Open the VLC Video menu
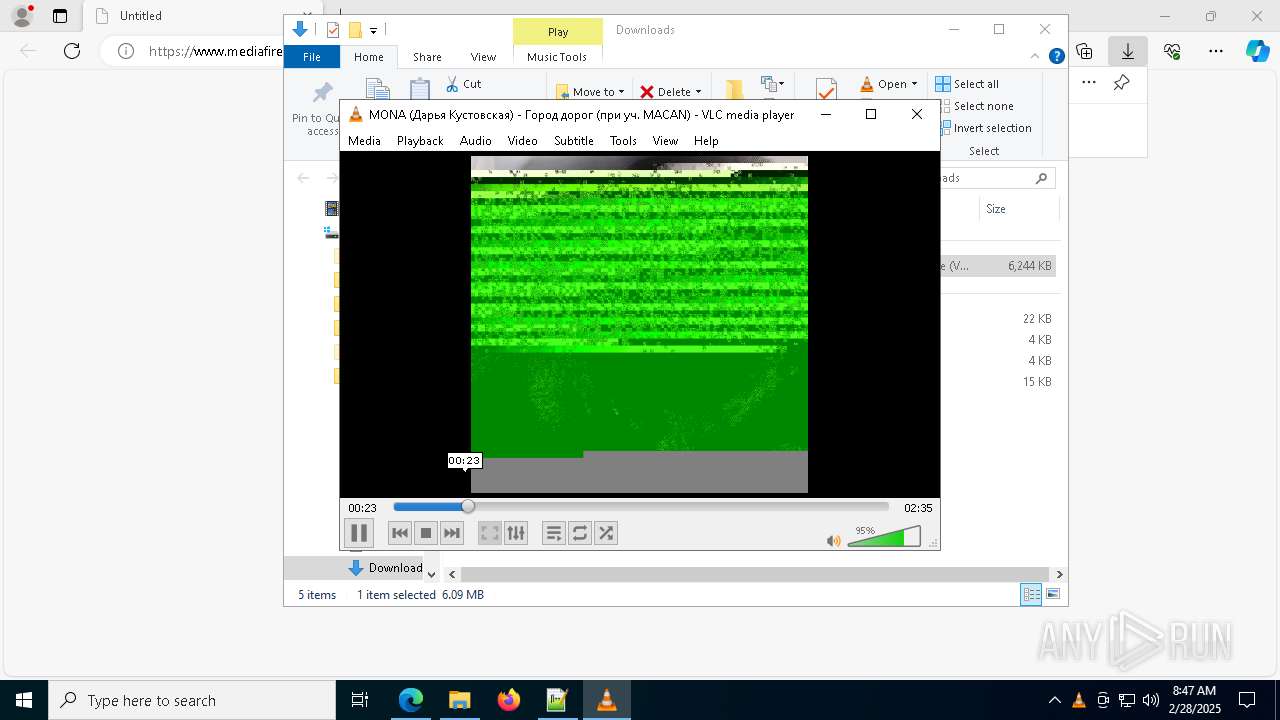The image size is (1280, 720). (x=522, y=141)
